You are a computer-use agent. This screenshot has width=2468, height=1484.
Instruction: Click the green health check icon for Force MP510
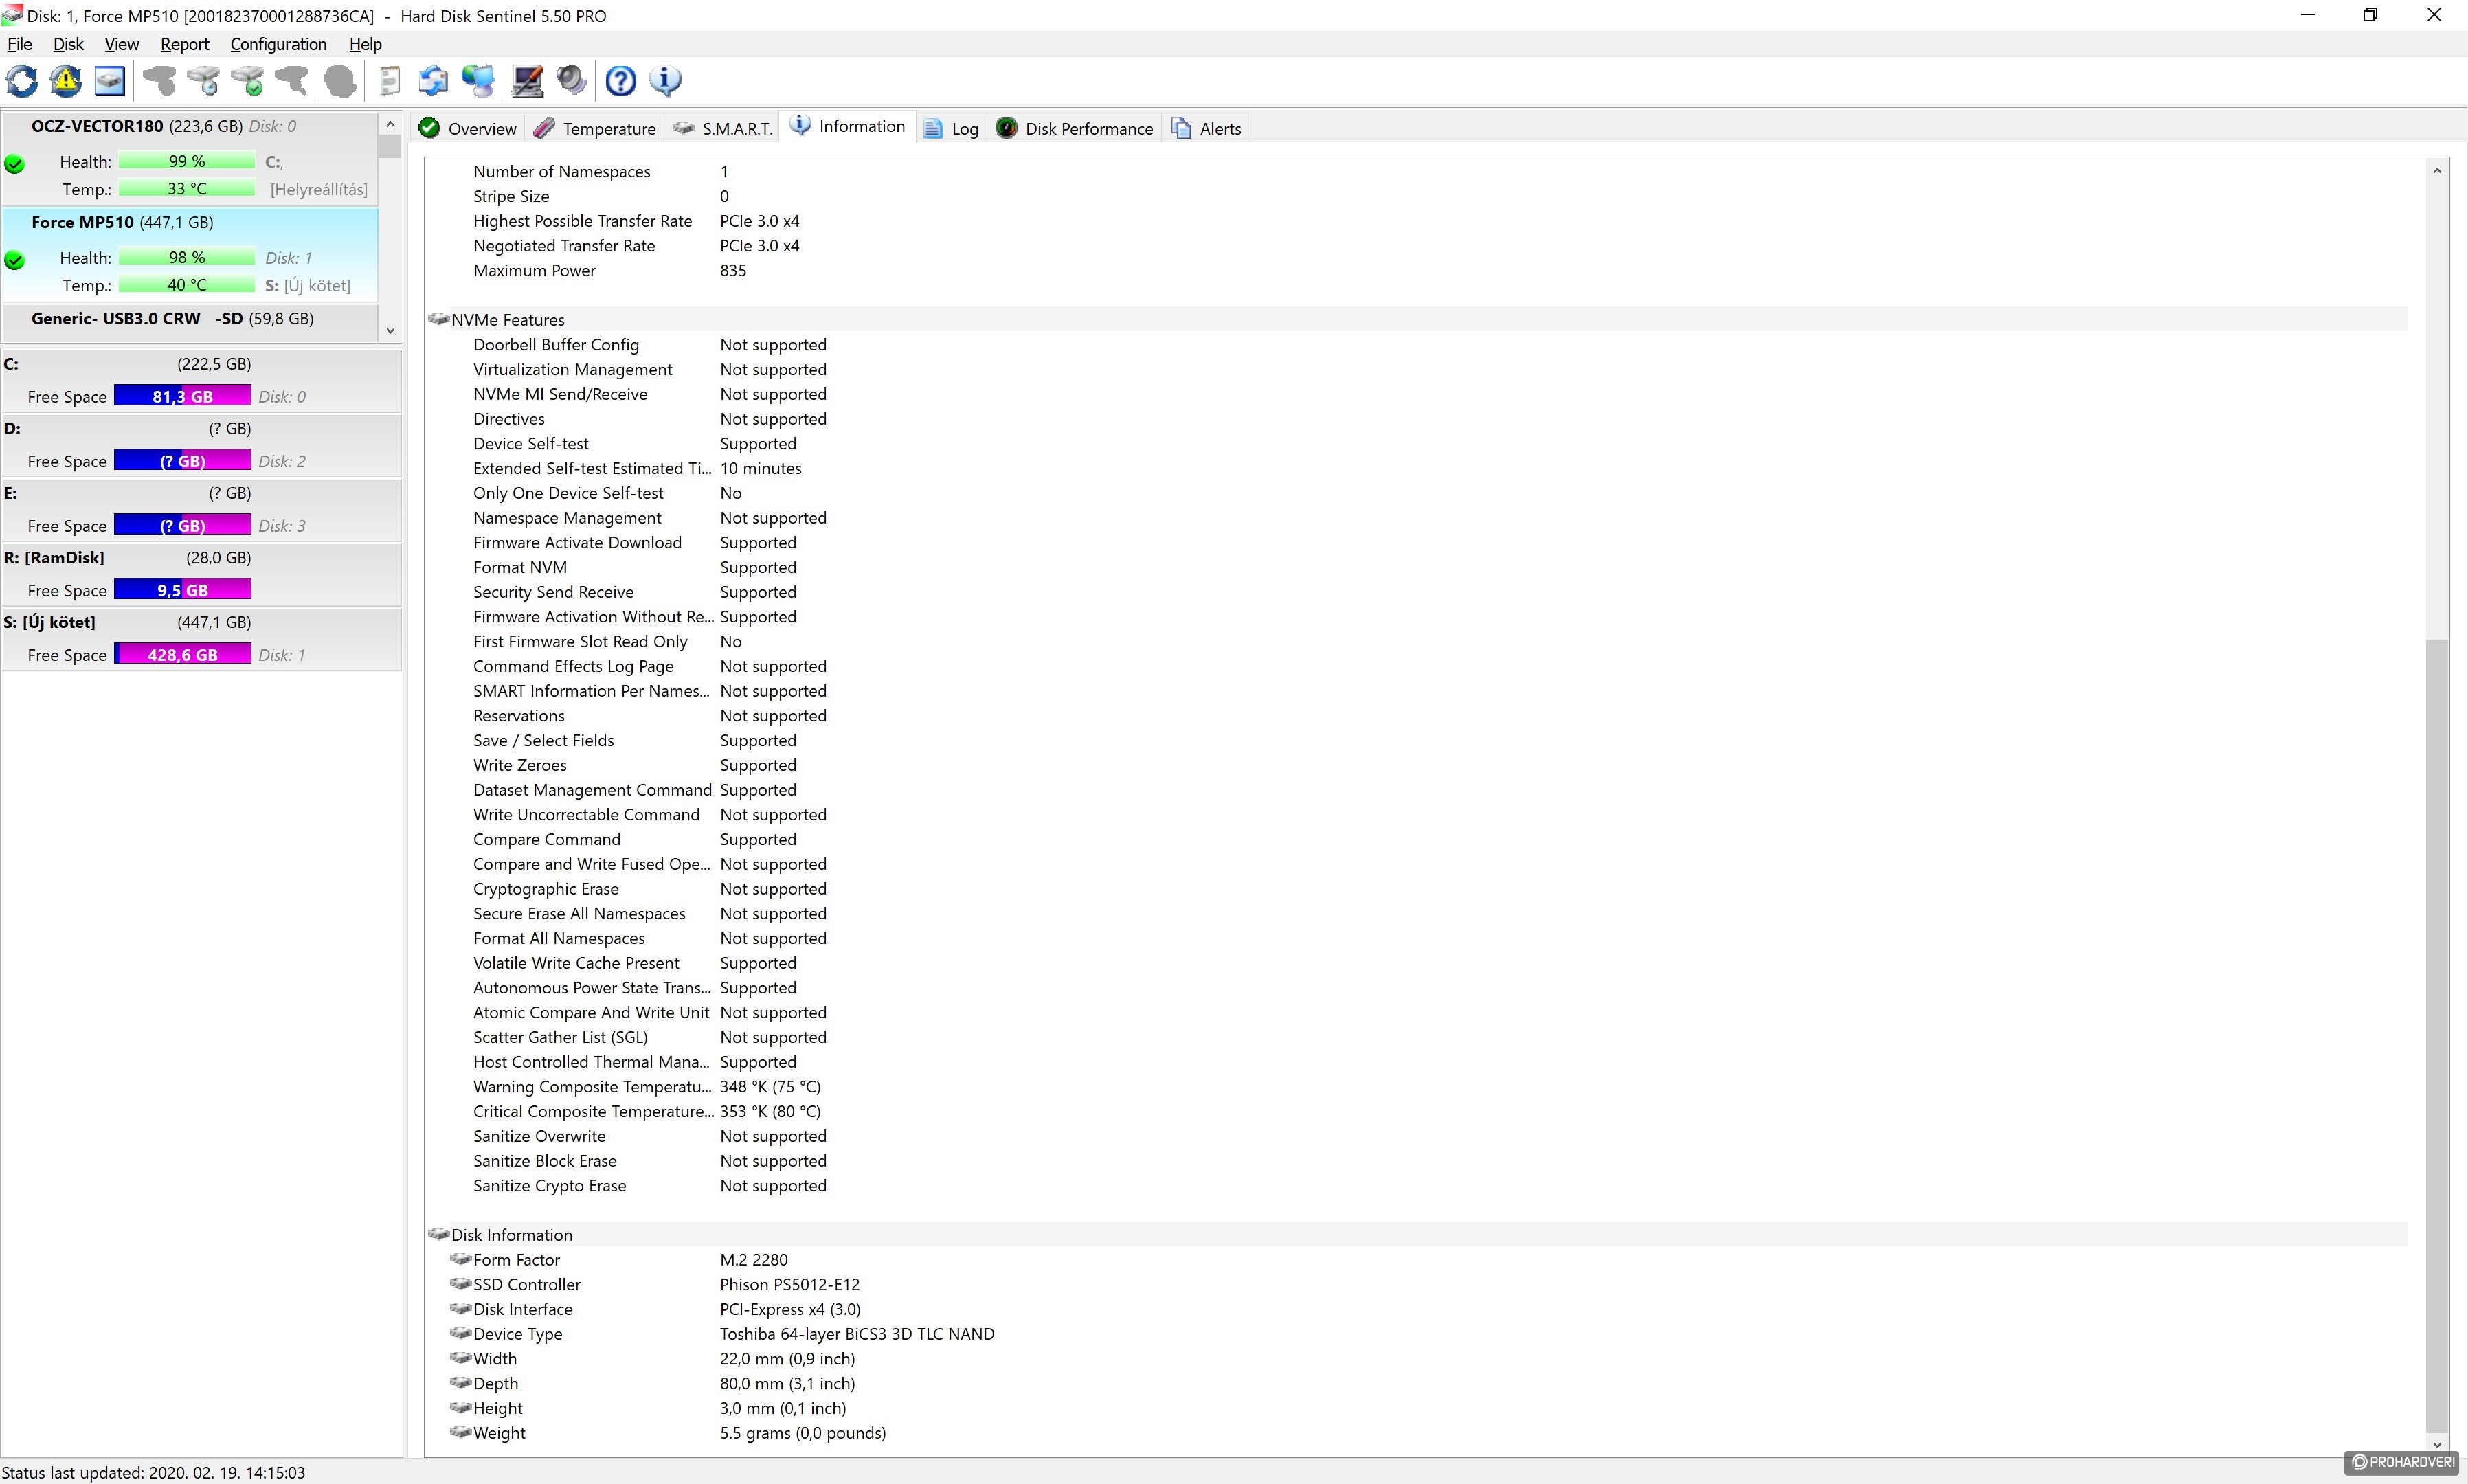click(14, 260)
